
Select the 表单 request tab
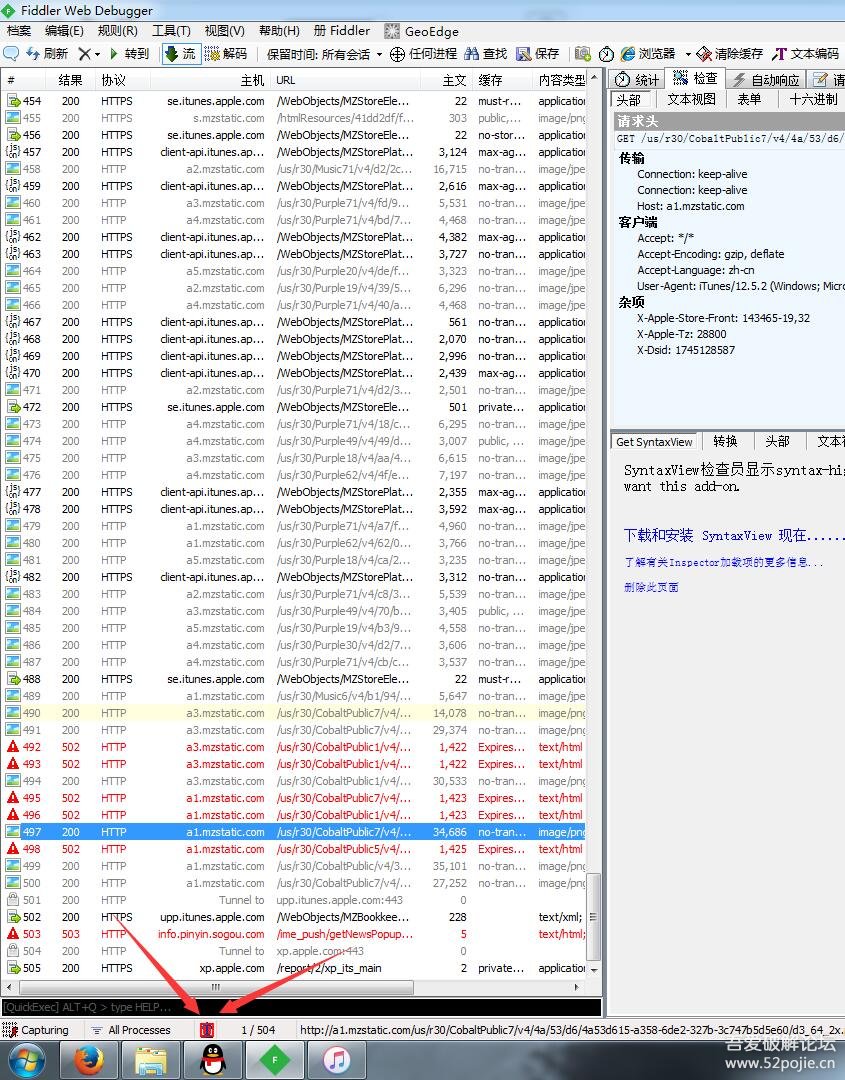click(749, 99)
